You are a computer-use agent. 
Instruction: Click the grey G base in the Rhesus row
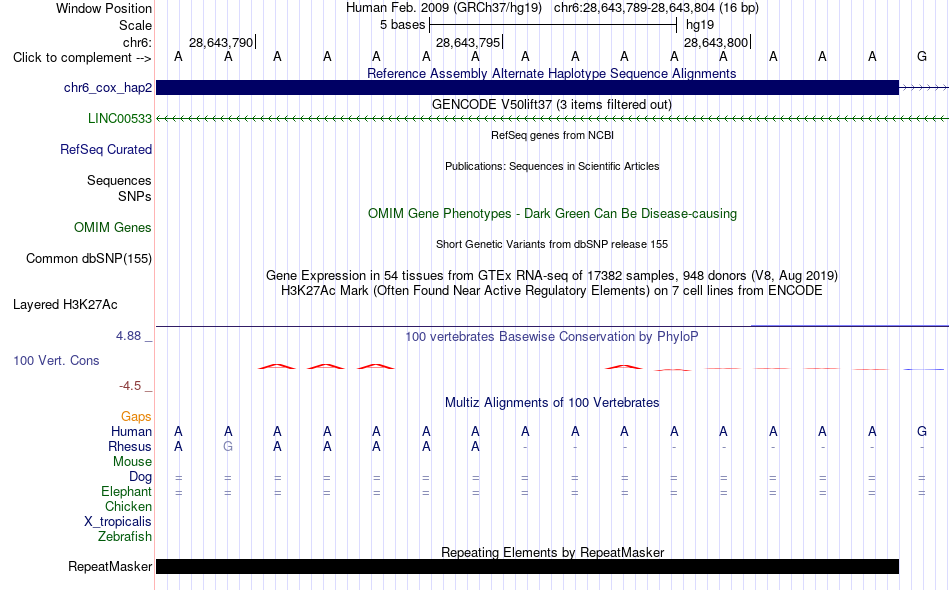tap(228, 446)
